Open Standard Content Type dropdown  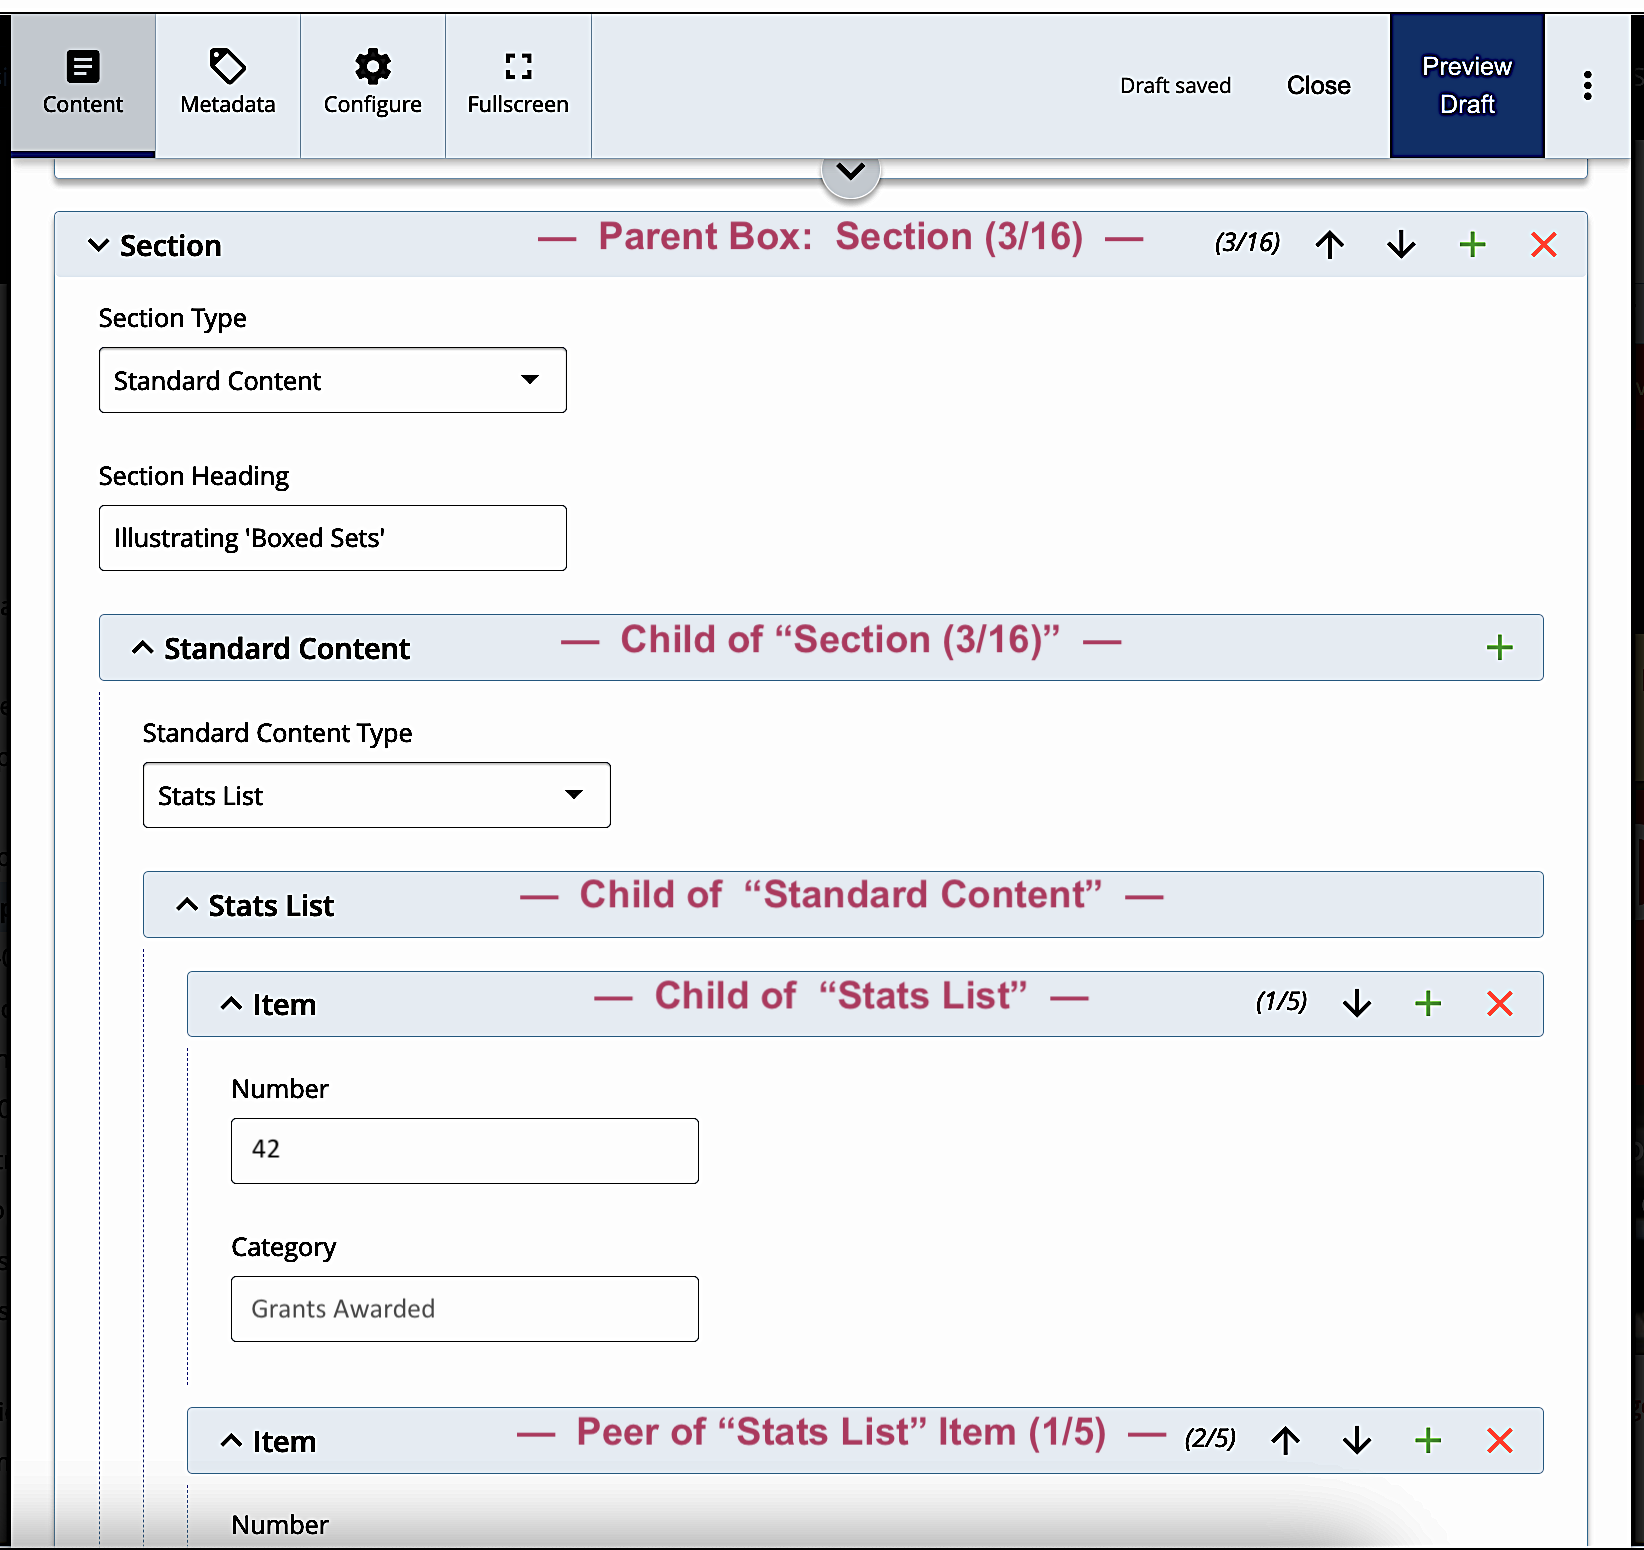click(377, 795)
